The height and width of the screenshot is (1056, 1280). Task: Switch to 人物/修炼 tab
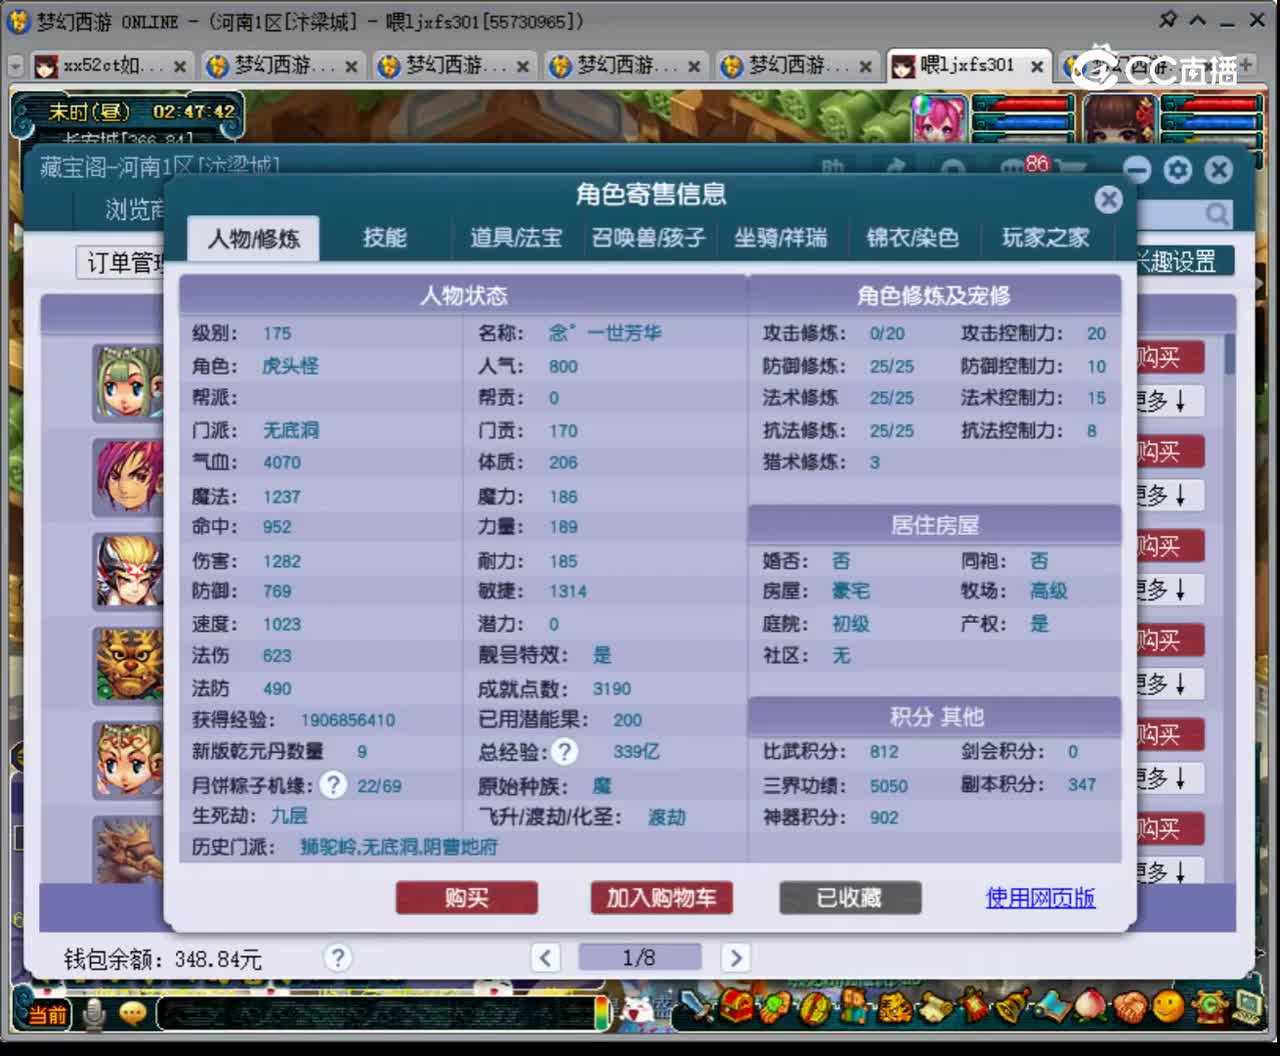(x=253, y=238)
